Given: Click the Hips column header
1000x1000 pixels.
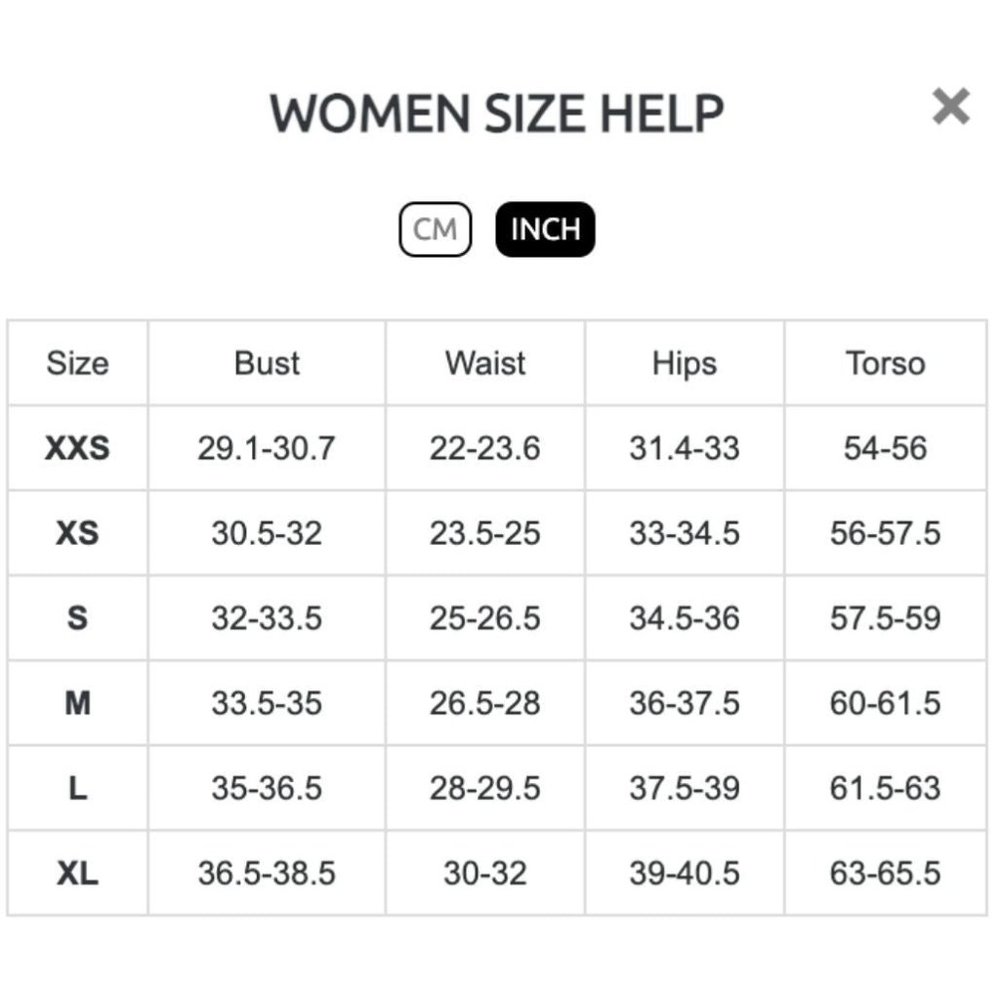Looking at the screenshot, I should tap(684, 364).
